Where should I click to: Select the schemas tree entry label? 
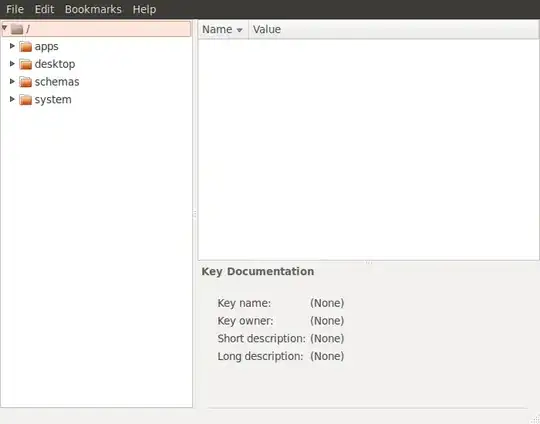click(x=57, y=82)
